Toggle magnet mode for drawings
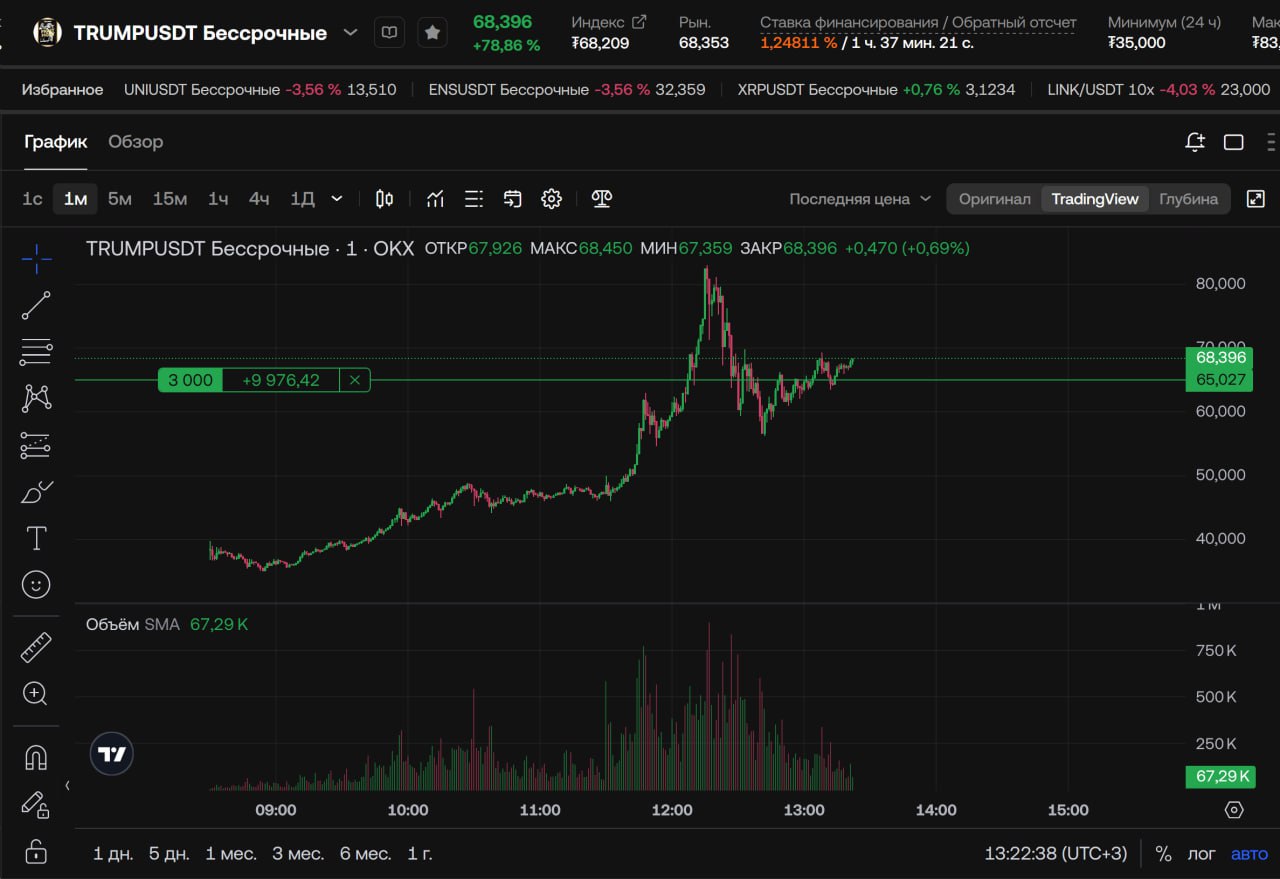Image resolution: width=1280 pixels, height=879 pixels. pyautogui.click(x=36, y=757)
